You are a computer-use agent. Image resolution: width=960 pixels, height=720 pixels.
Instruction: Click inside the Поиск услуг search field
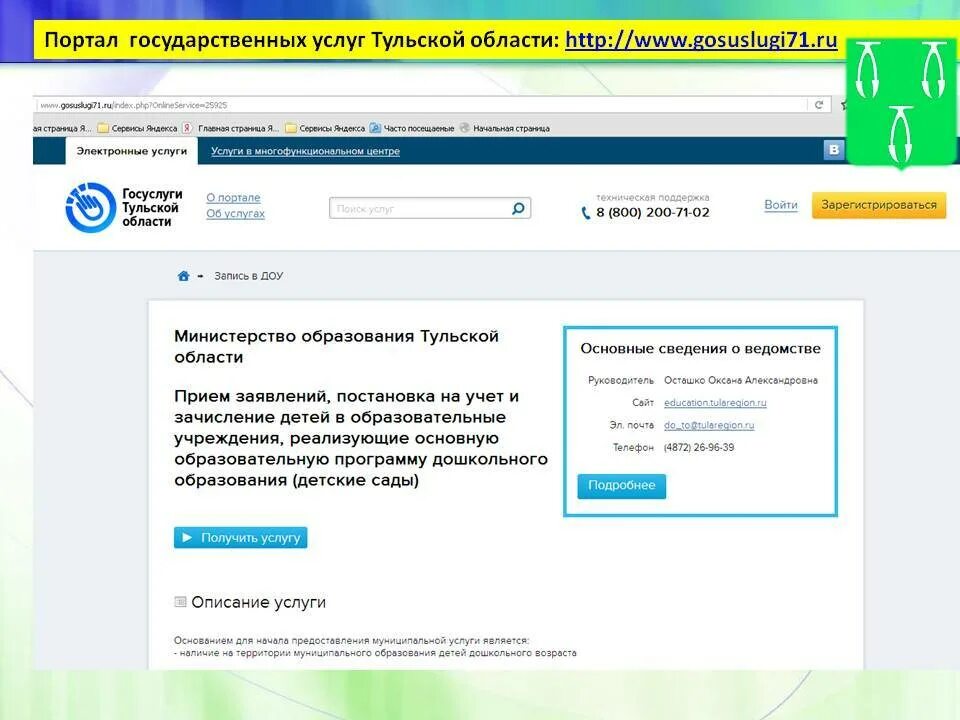point(420,207)
